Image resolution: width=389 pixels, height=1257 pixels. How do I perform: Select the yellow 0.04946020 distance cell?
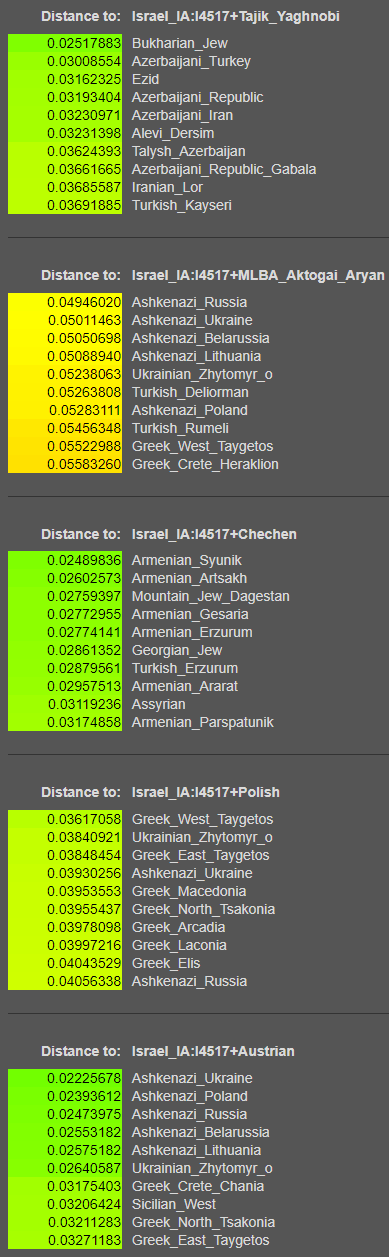click(x=65, y=302)
